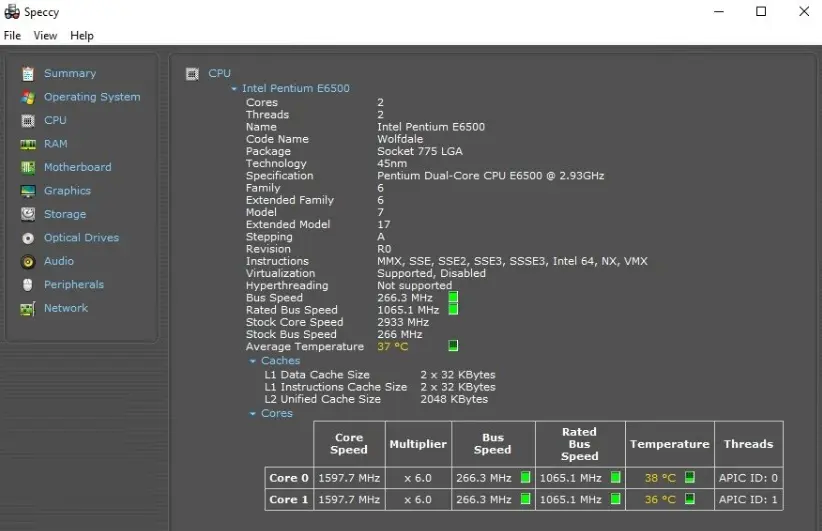This screenshot has width=822, height=531.
Task: Open the Audio section link
Action: [x=59, y=261]
